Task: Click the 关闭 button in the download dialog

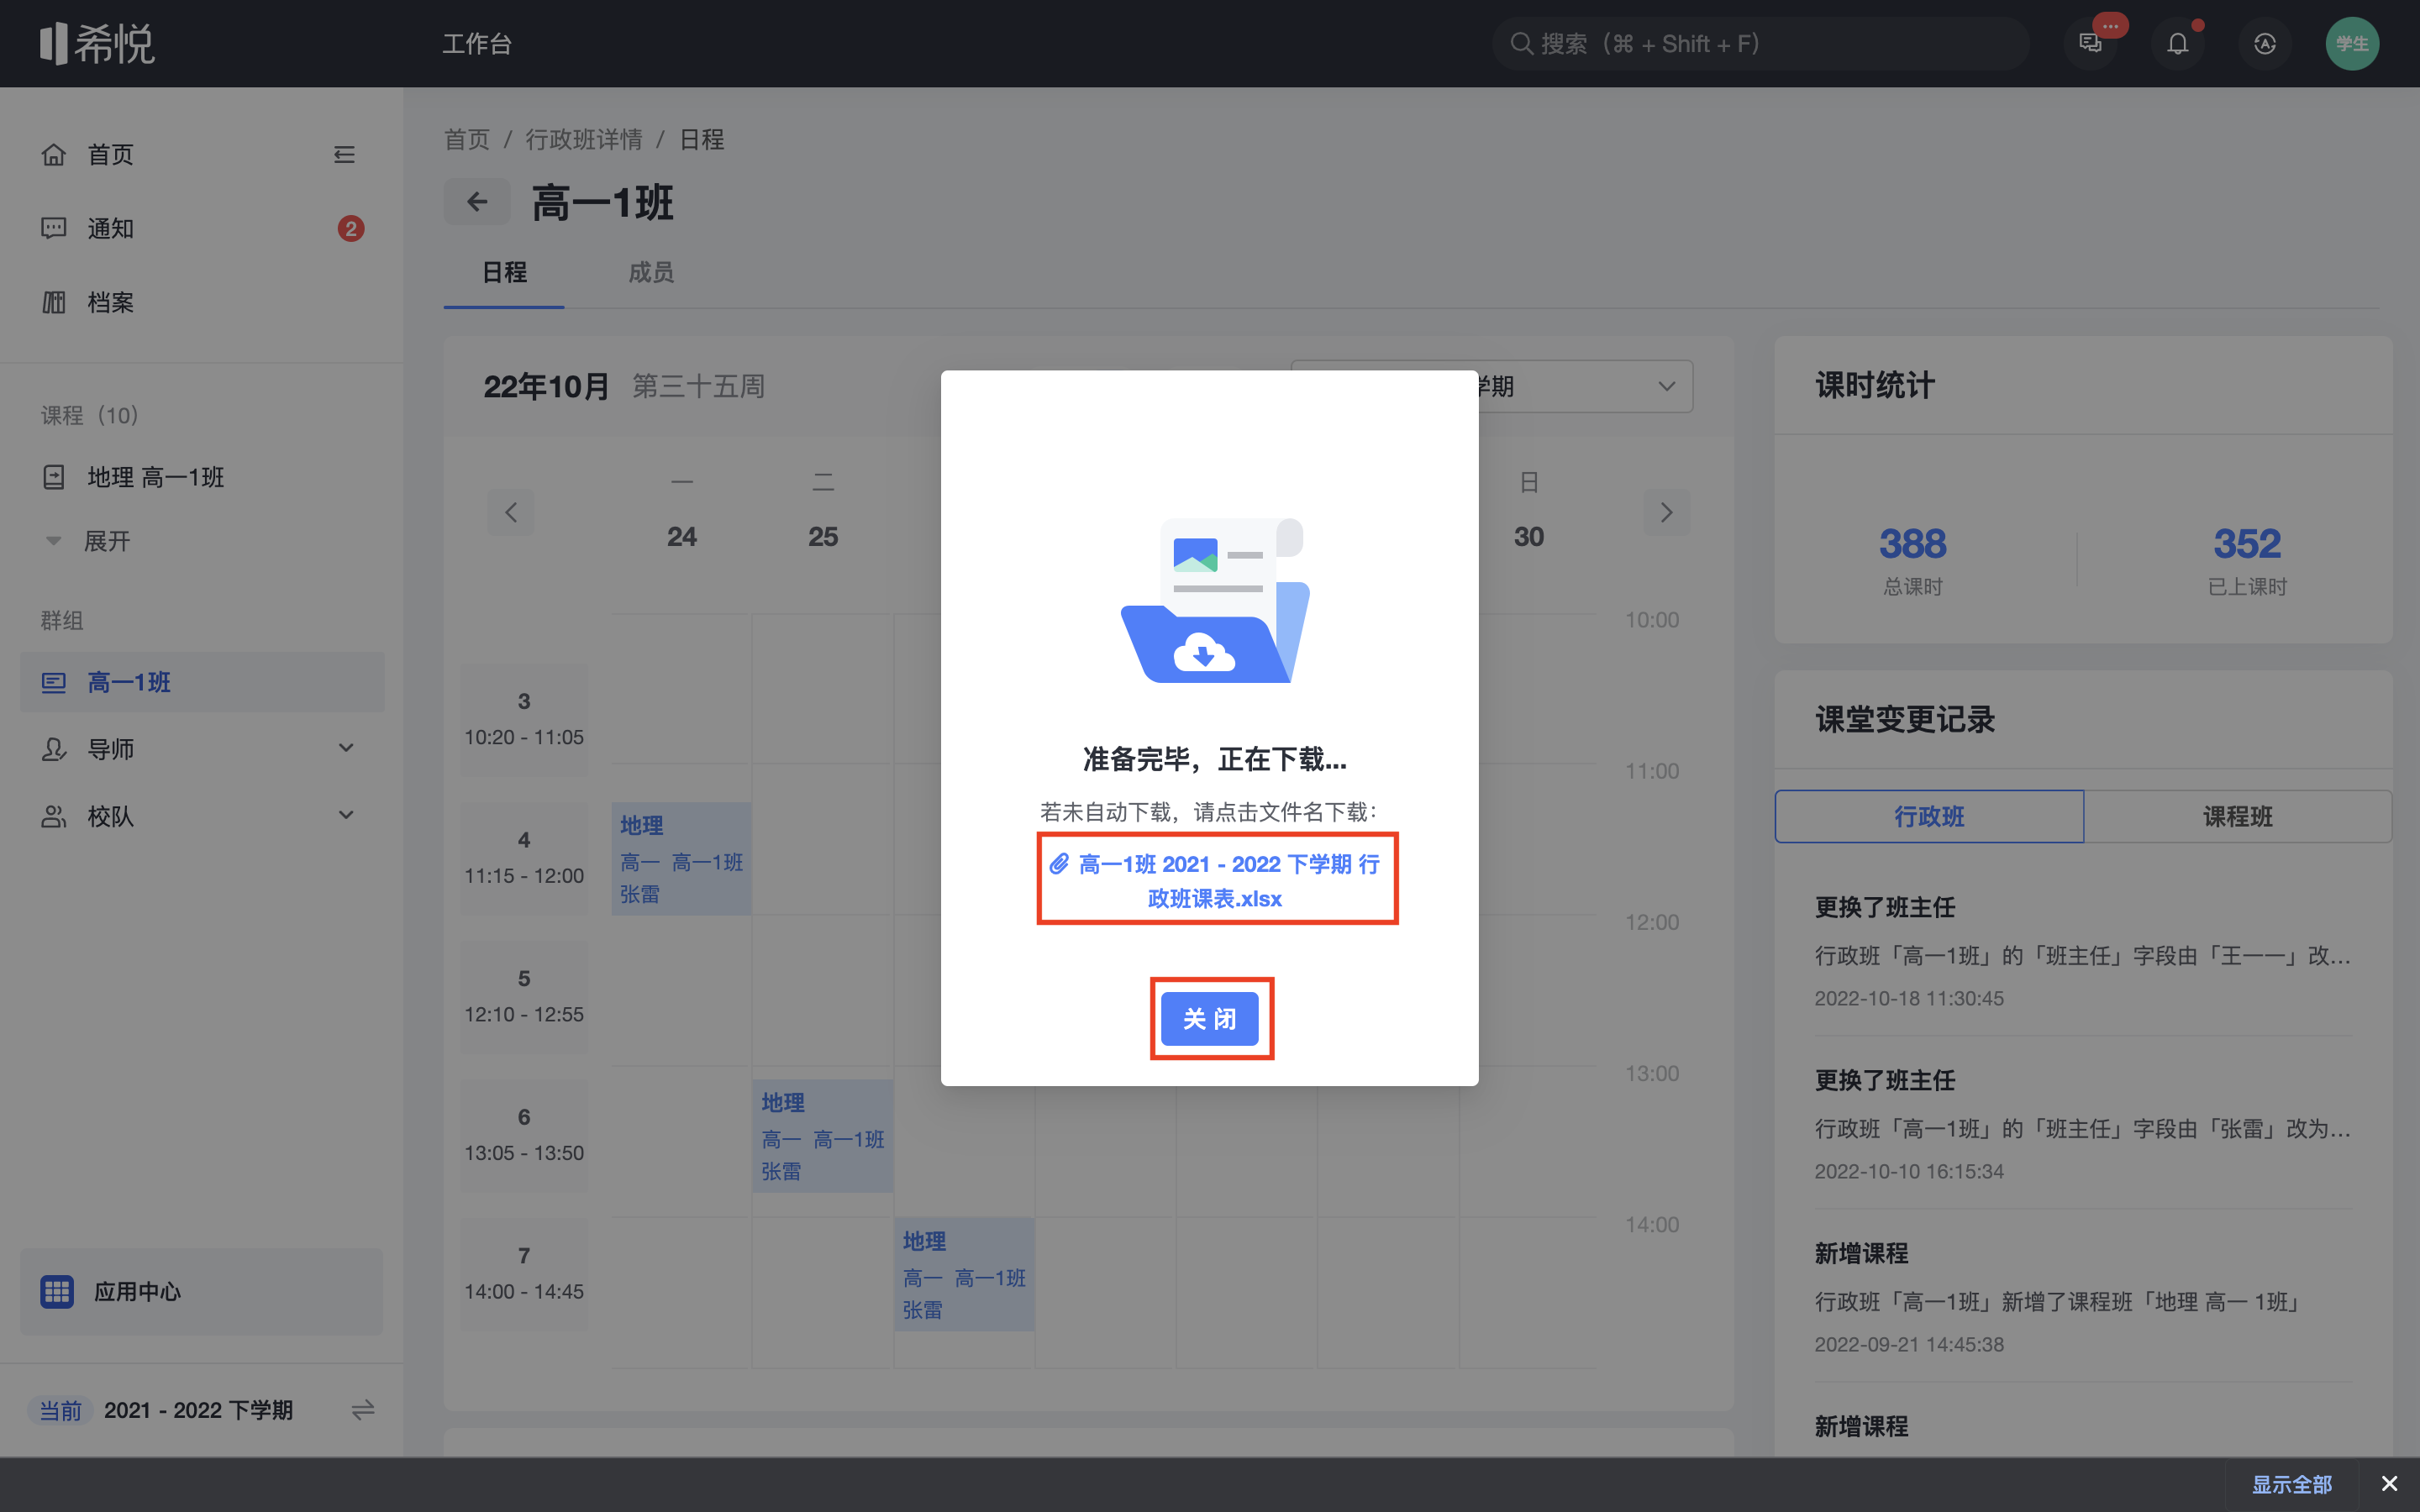Action: coord(1209,1018)
